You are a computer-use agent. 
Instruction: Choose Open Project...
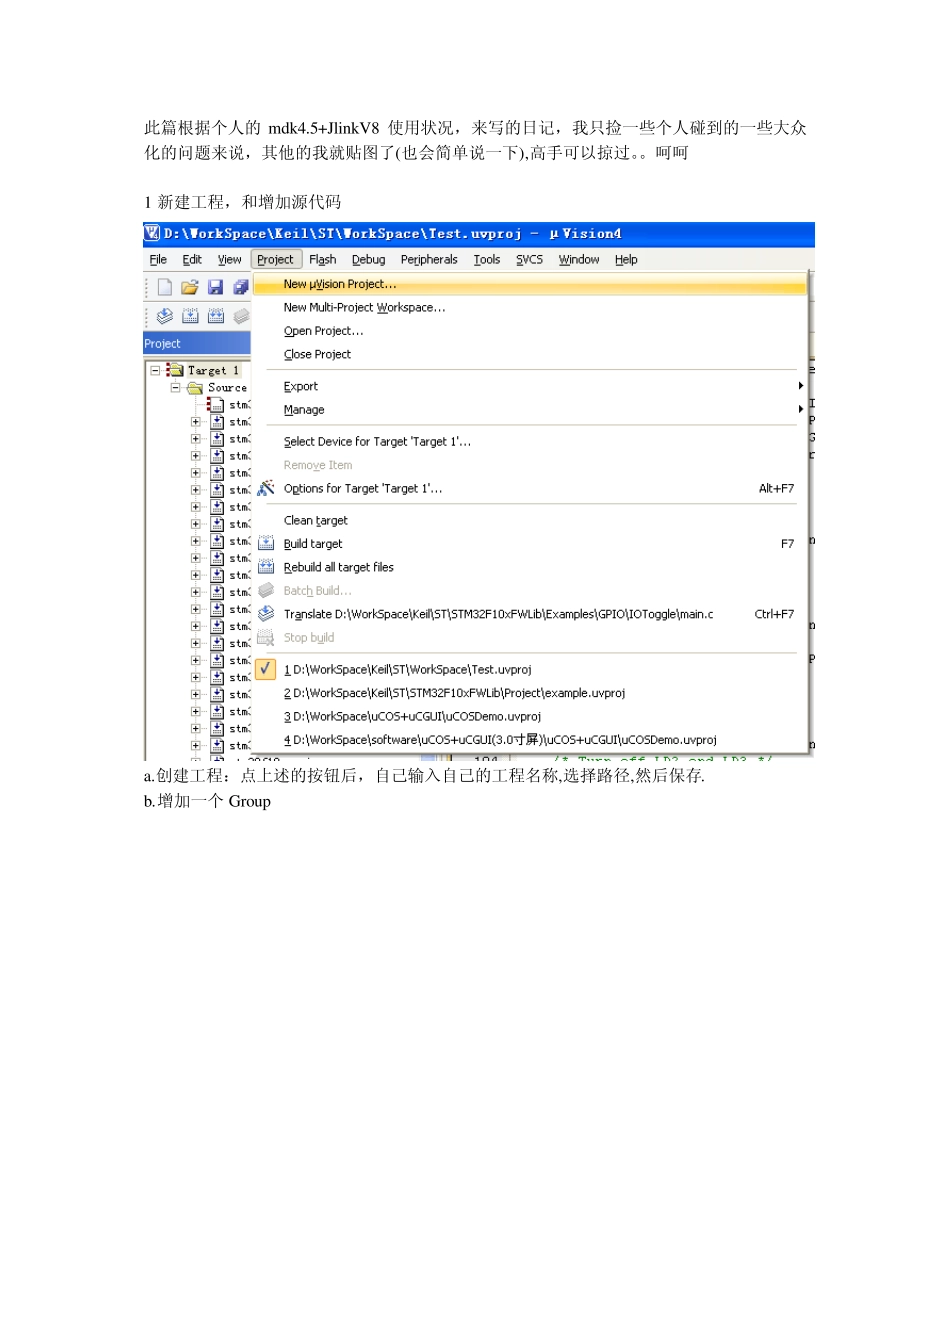pos(530,331)
